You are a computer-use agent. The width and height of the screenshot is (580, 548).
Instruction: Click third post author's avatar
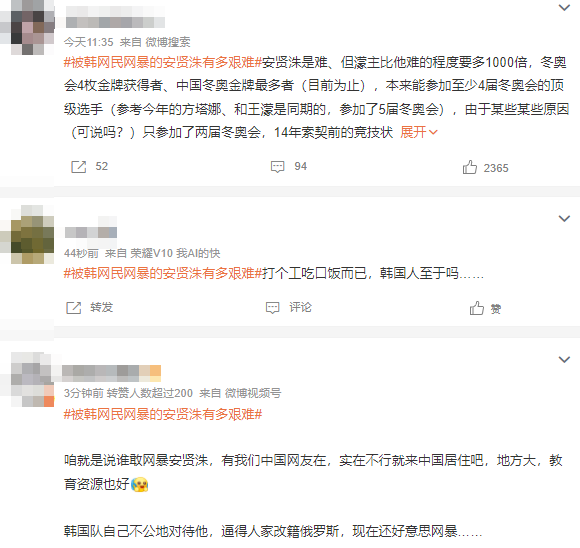[x=33, y=380]
